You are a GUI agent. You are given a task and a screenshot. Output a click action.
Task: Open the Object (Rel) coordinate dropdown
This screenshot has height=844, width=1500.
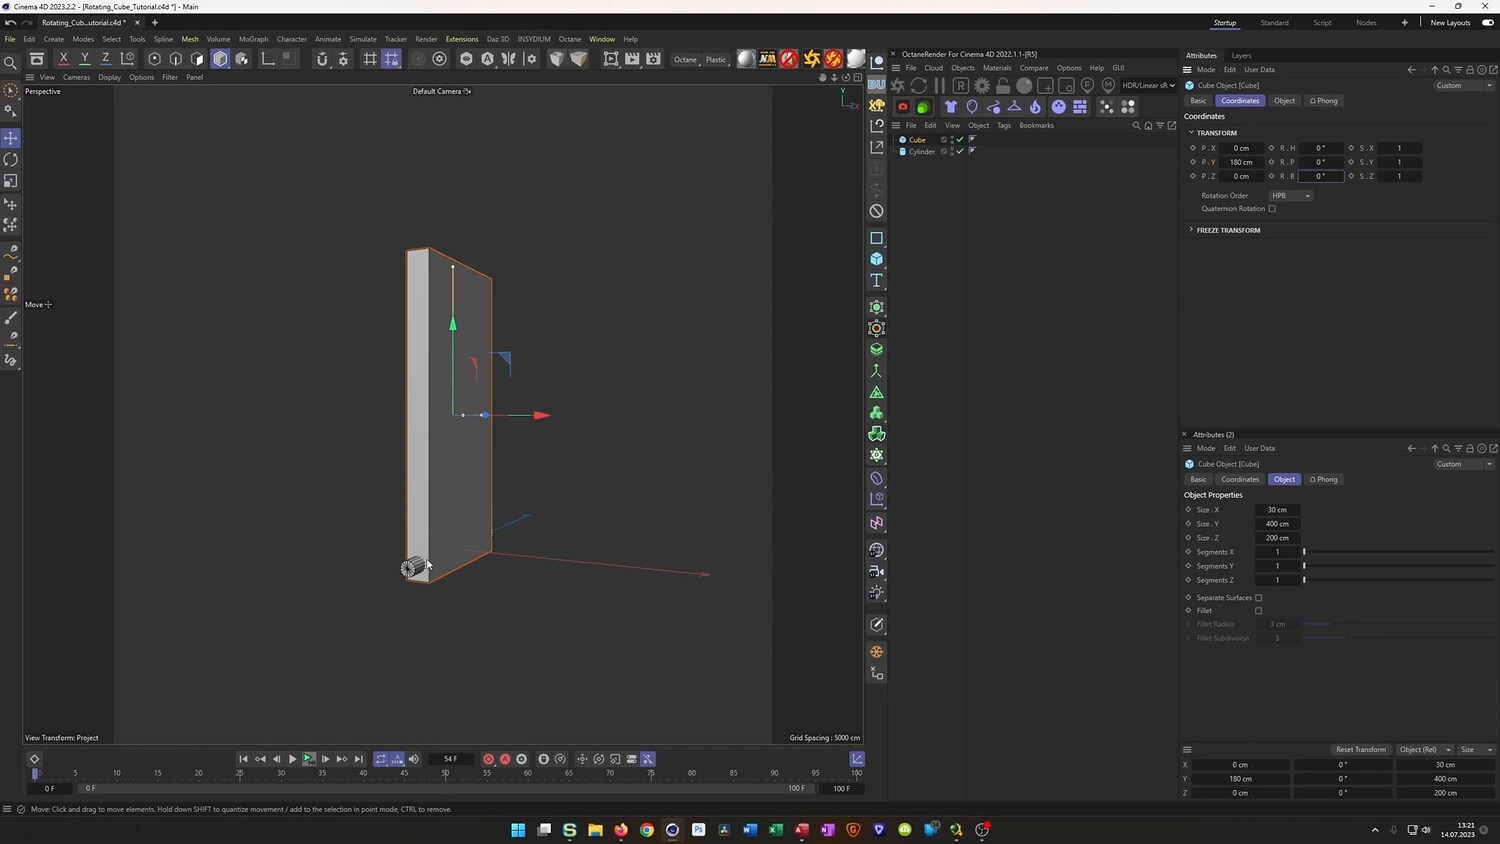click(1425, 750)
